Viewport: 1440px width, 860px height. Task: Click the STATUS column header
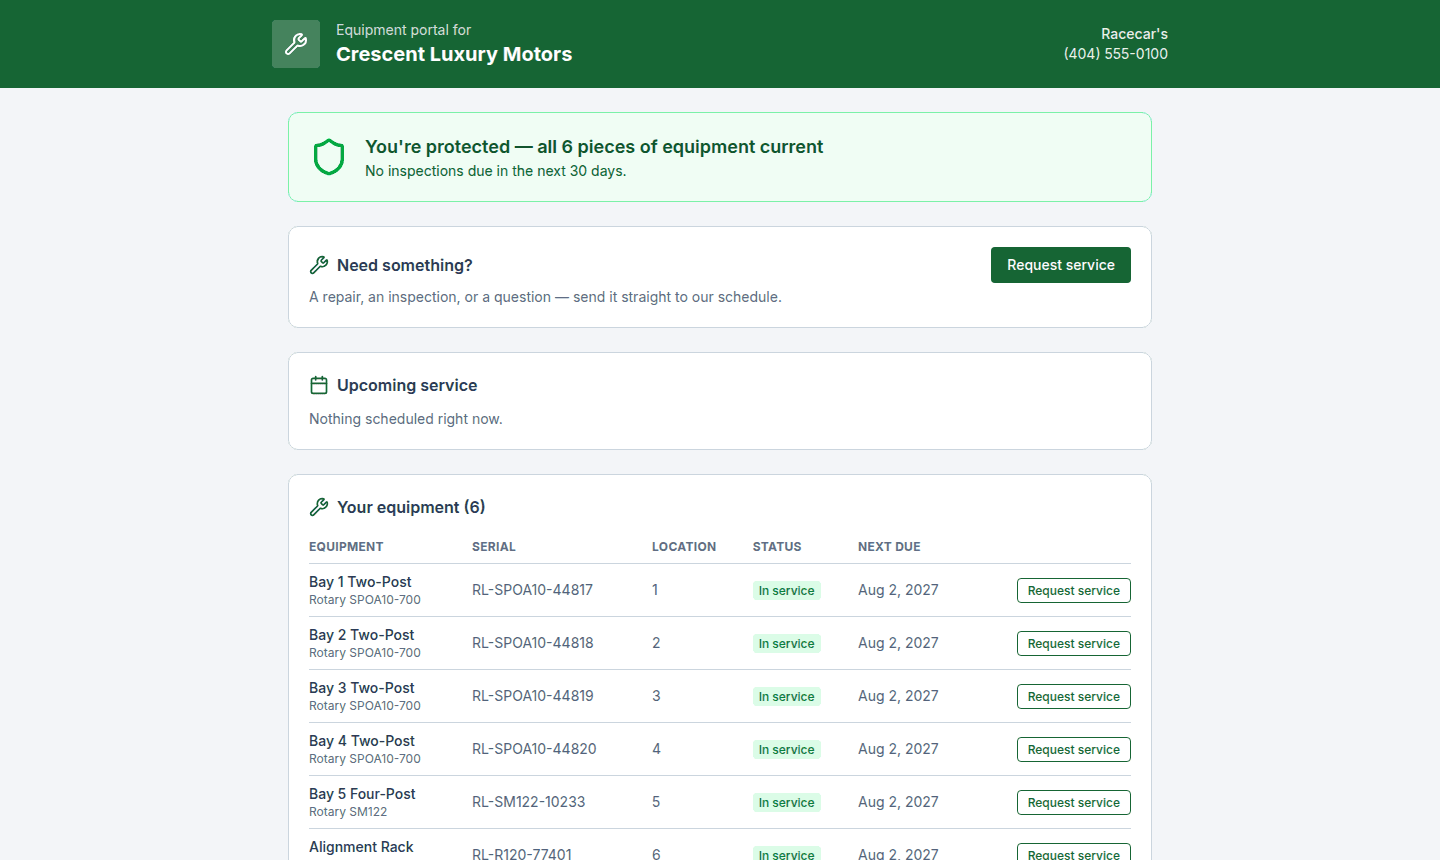tap(777, 547)
